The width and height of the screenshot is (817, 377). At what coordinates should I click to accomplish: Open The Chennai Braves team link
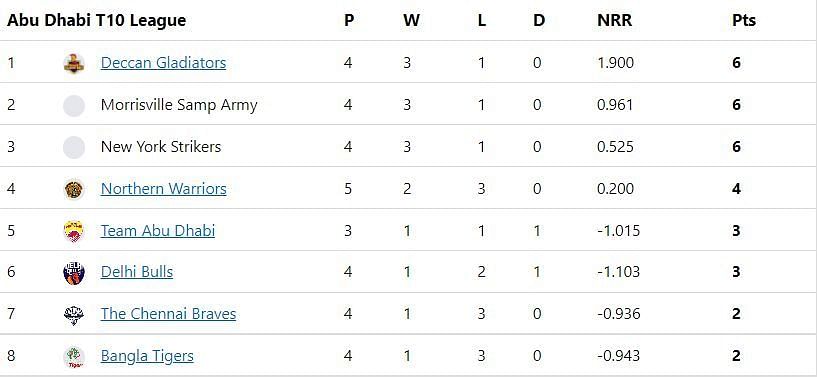(168, 314)
